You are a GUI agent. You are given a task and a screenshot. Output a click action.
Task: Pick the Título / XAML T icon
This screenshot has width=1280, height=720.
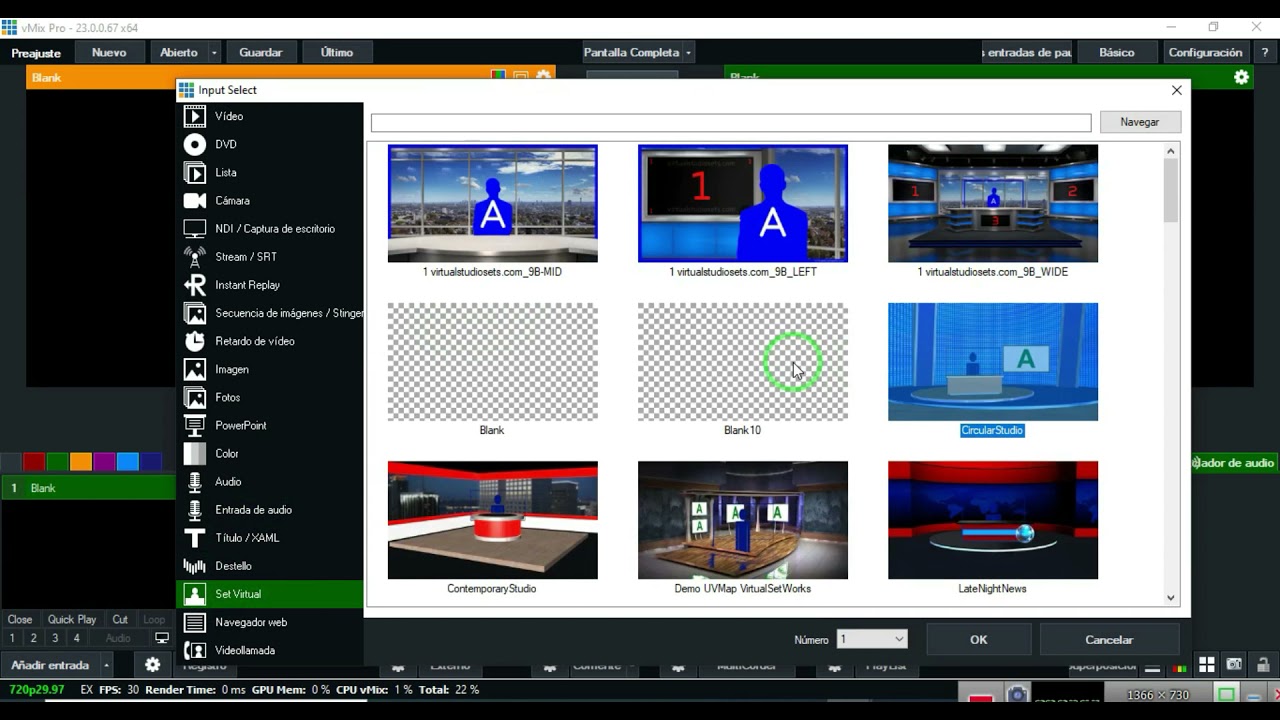[195, 537]
